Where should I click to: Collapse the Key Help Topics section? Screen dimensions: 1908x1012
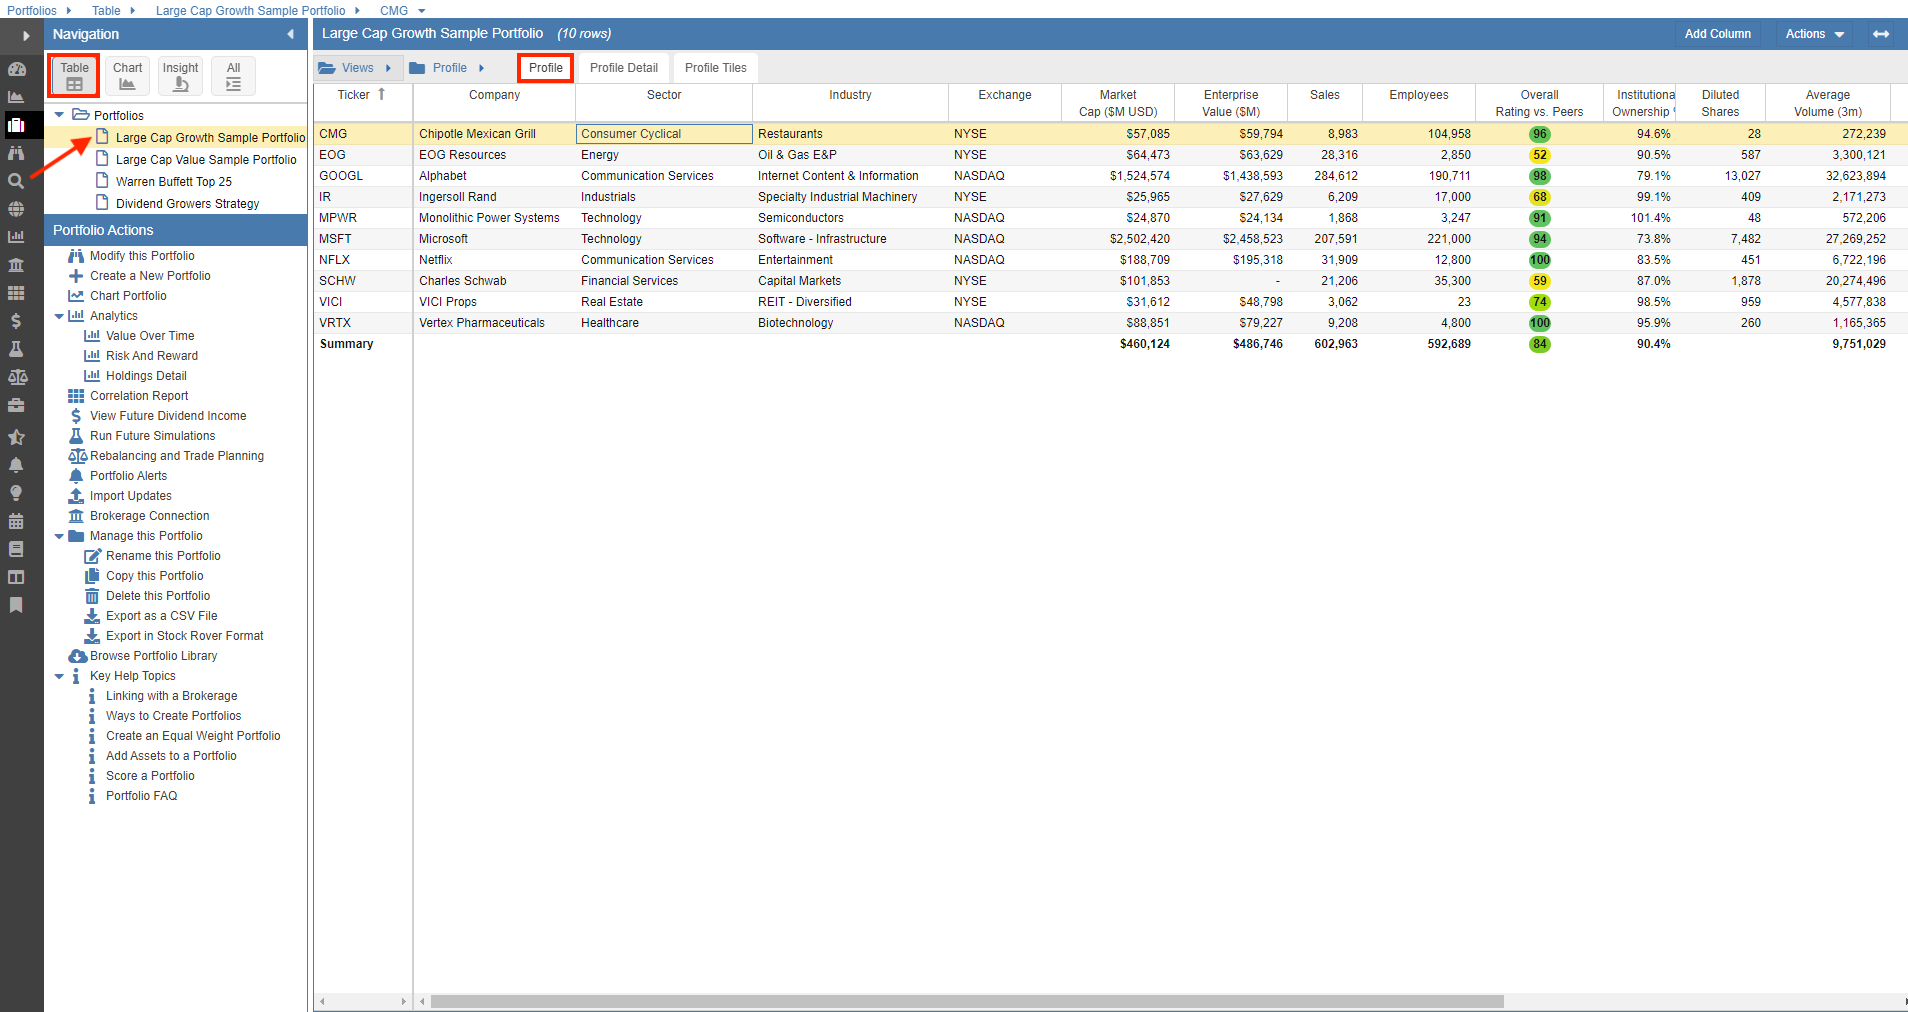(59, 676)
